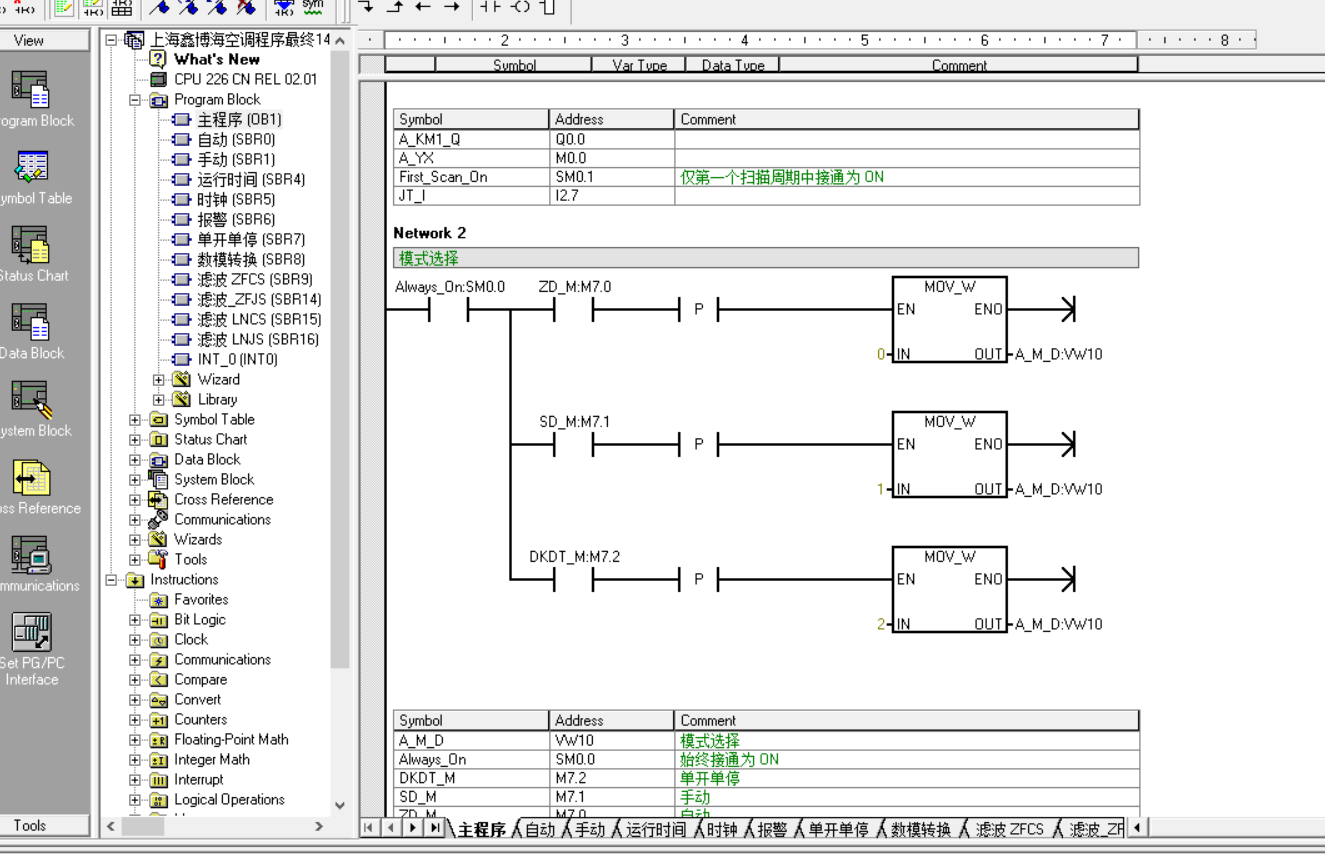The height and width of the screenshot is (866, 1325).
Task: Select What's New in the tree
Action: click(x=216, y=59)
